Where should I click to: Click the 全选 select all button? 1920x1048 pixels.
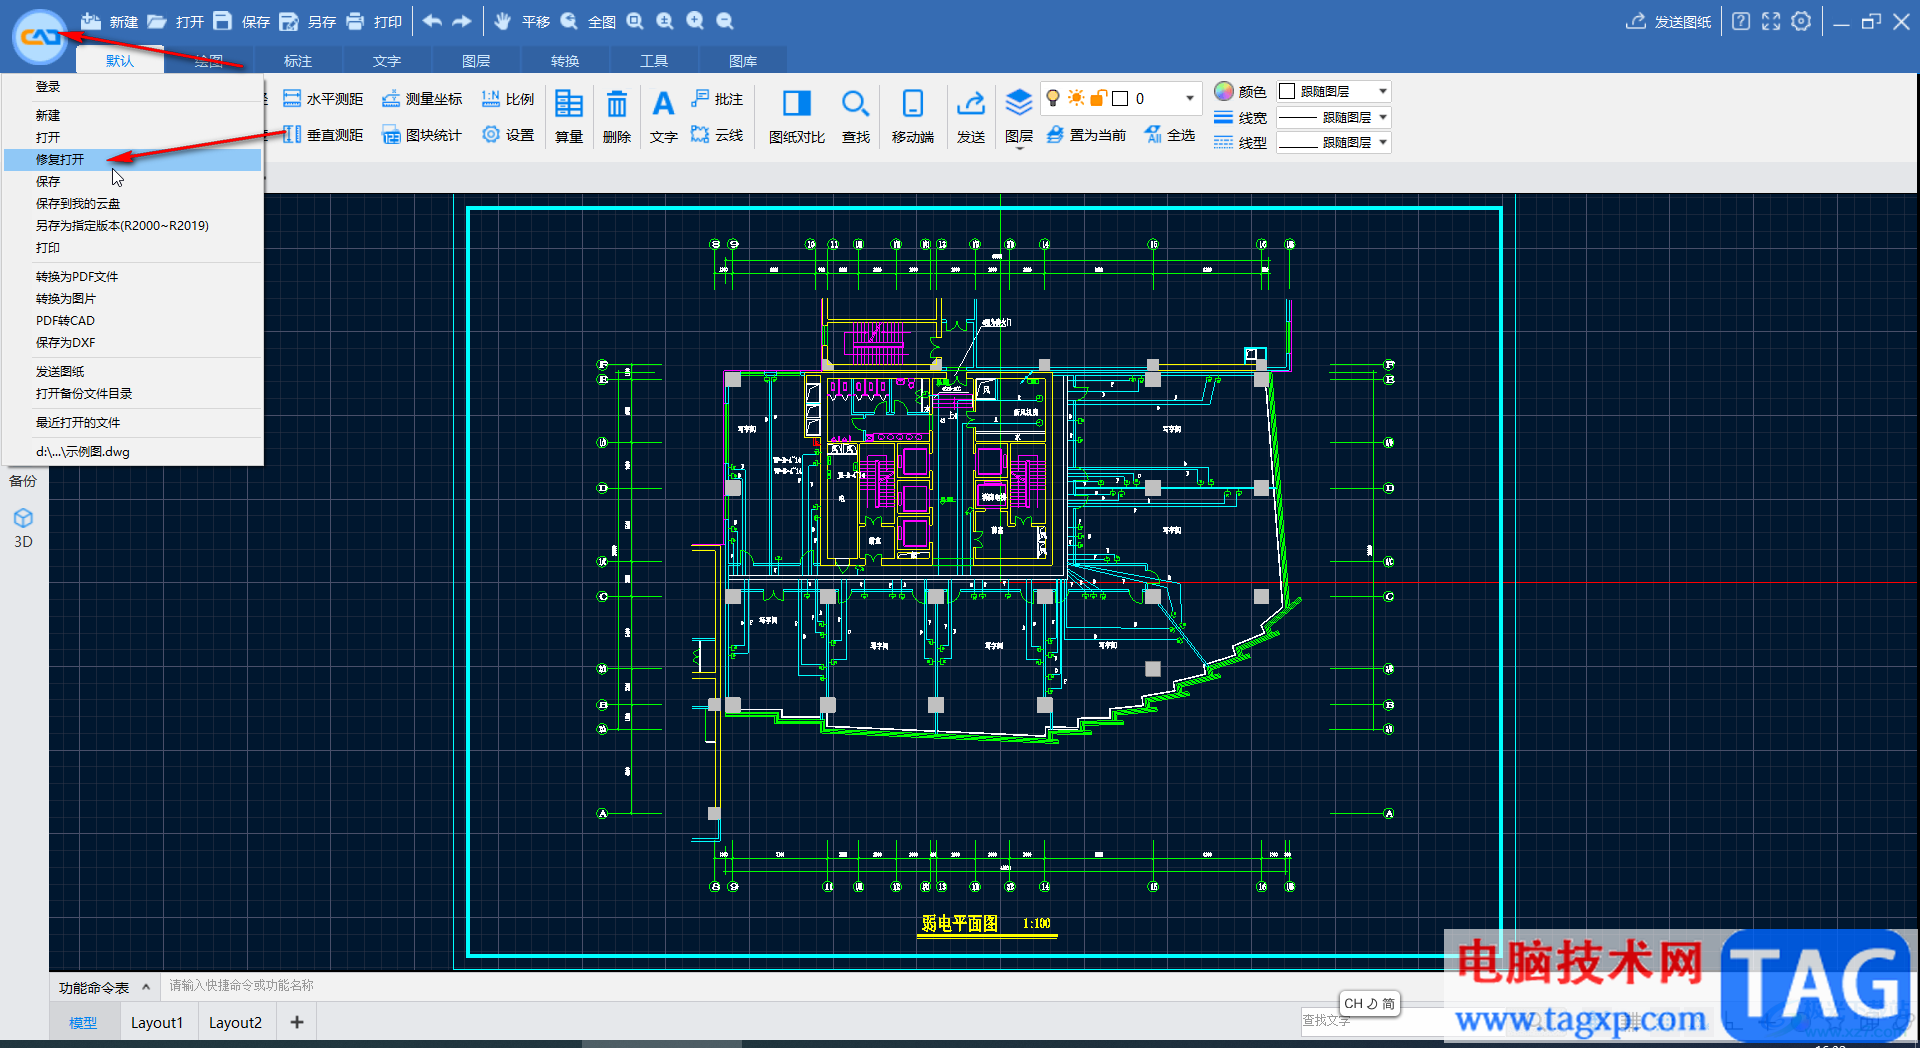pyautogui.click(x=1170, y=135)
